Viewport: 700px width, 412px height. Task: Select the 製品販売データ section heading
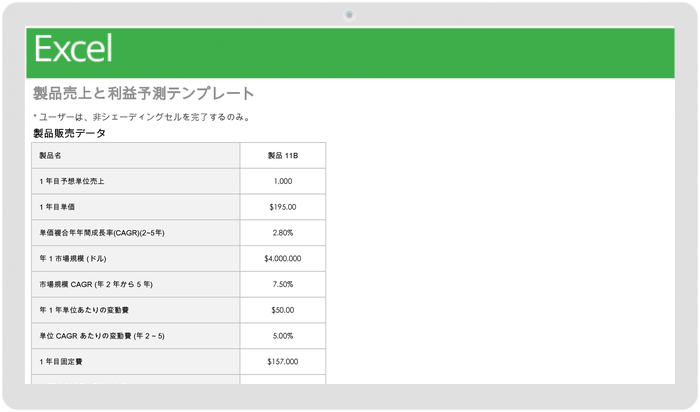coord(69,133)
